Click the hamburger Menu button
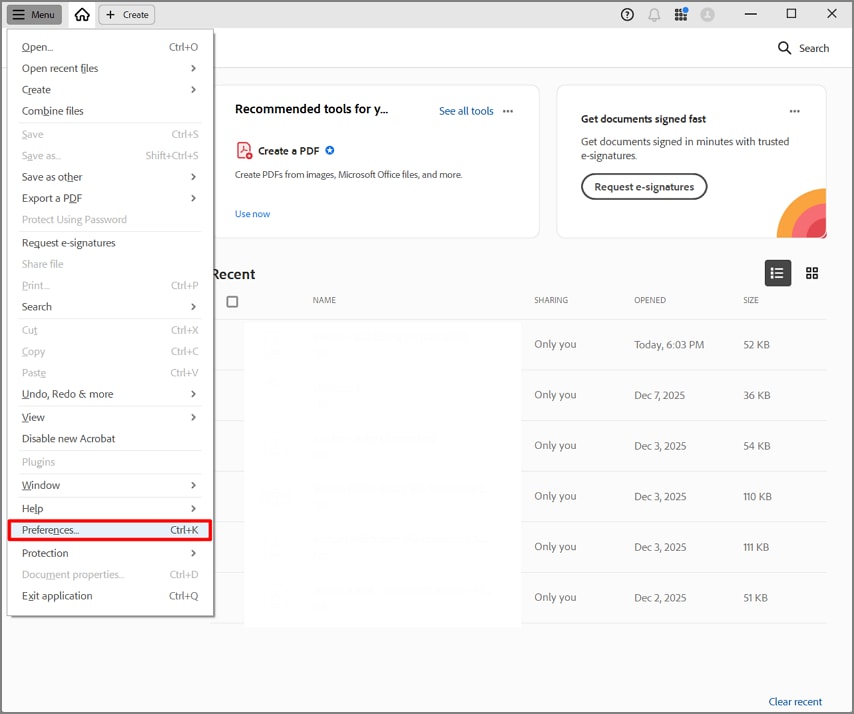 [x=34, y=15]
